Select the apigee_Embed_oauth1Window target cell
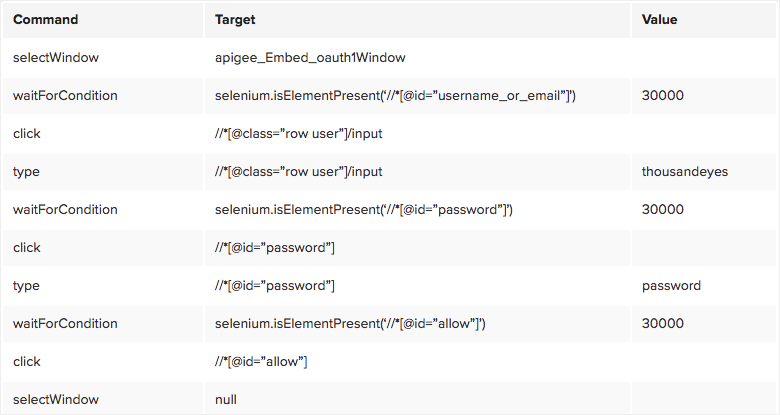780x415 pixels. pyautogui.click(x=310, y=58)
